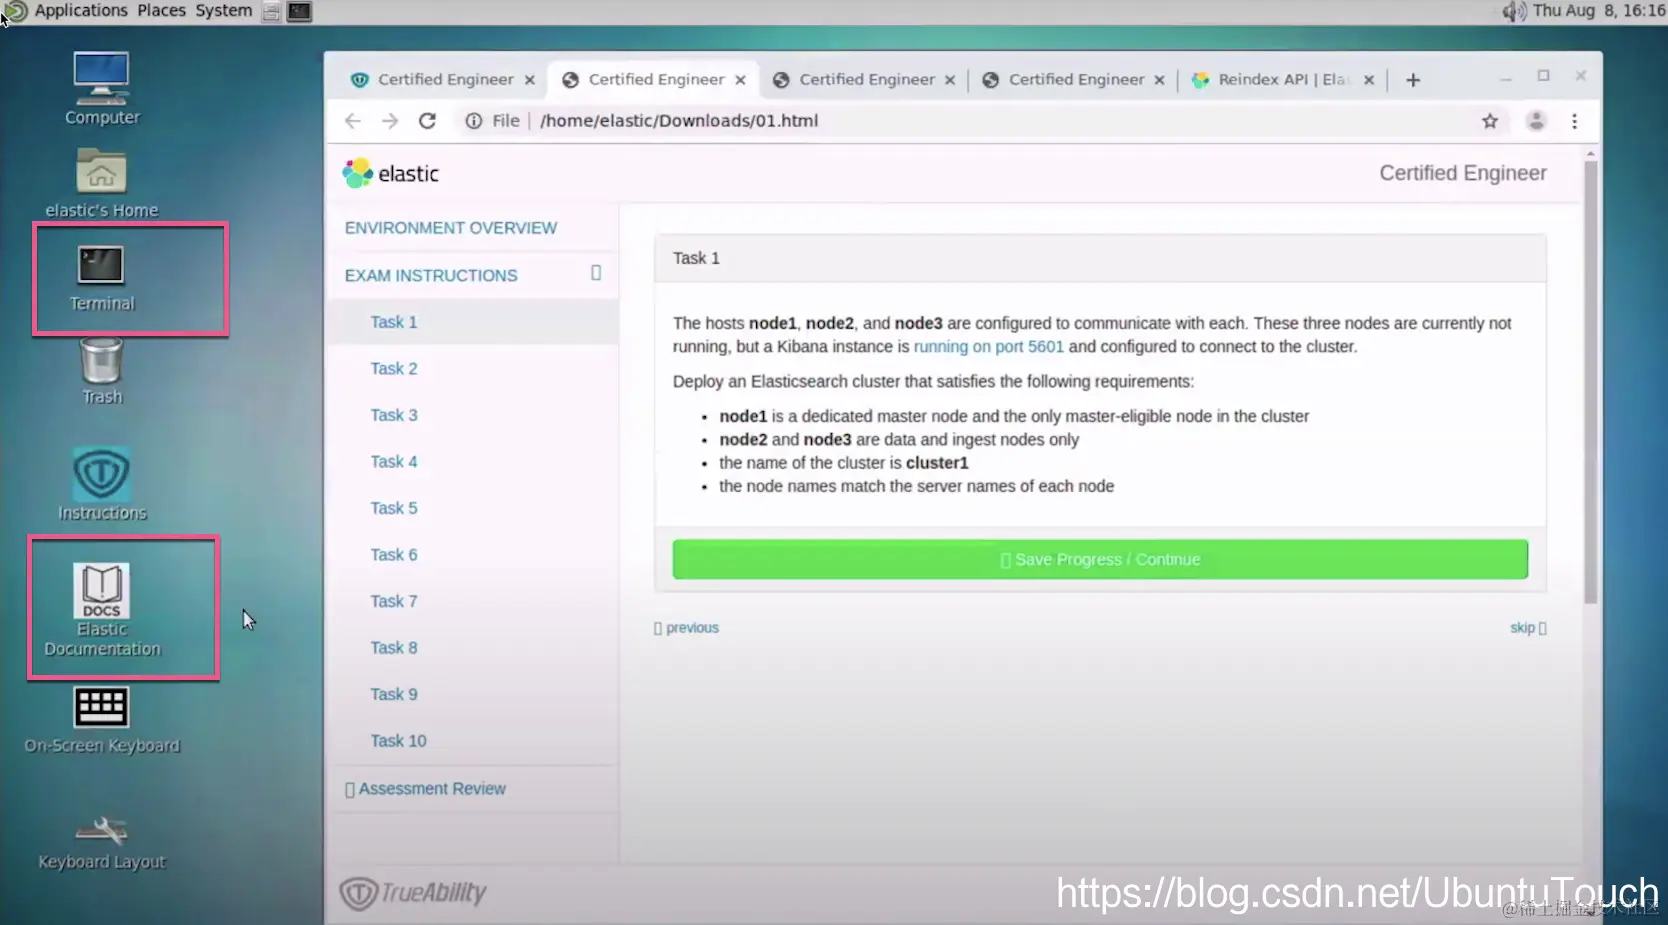1668x925 pixels.
Task: Click the terminal launcher in top panel
Action: click(299, 11)
